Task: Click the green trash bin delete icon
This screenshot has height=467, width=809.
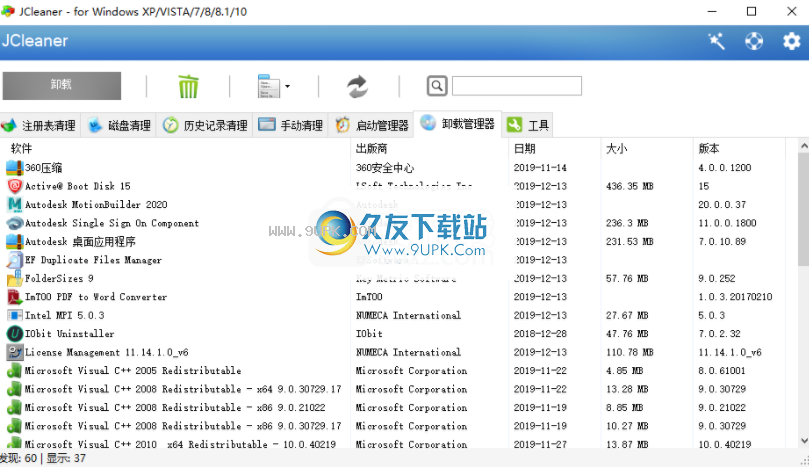Action: tap(188, 86)
